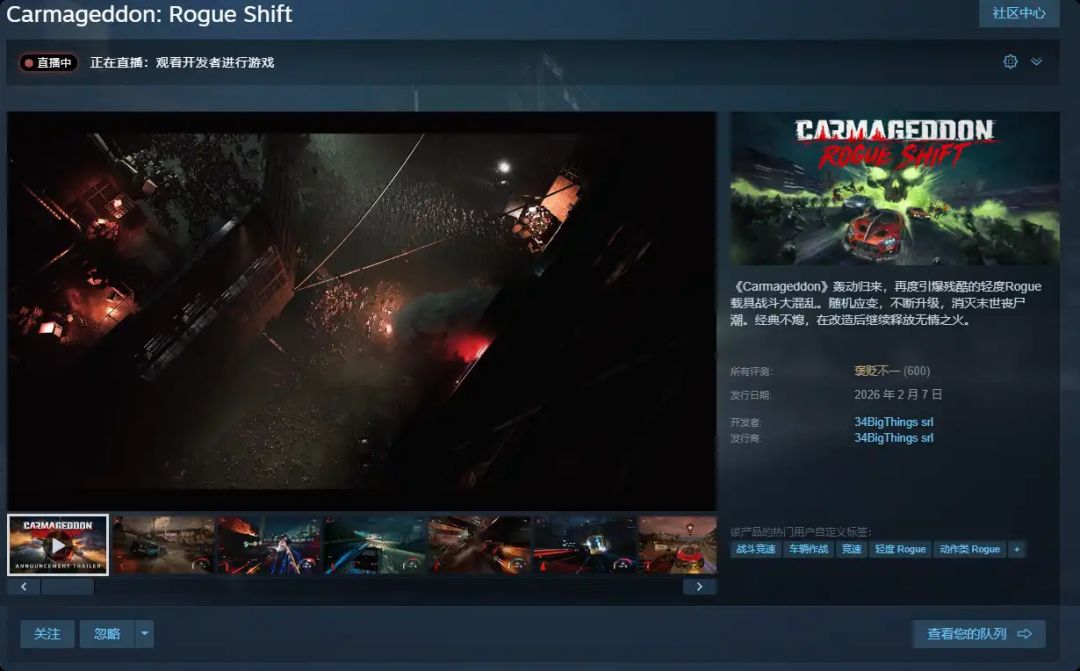The height and width of the screenshot is (671, 1080).
Task: Open the 社区中心 community hub button
Action: click(1019, 13)
